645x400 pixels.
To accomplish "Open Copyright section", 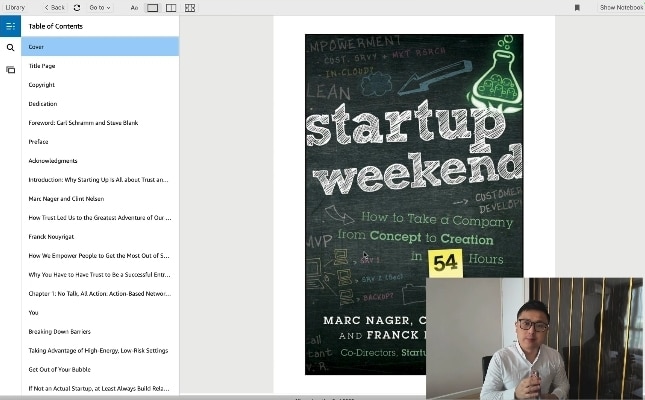I will (100, 85).
